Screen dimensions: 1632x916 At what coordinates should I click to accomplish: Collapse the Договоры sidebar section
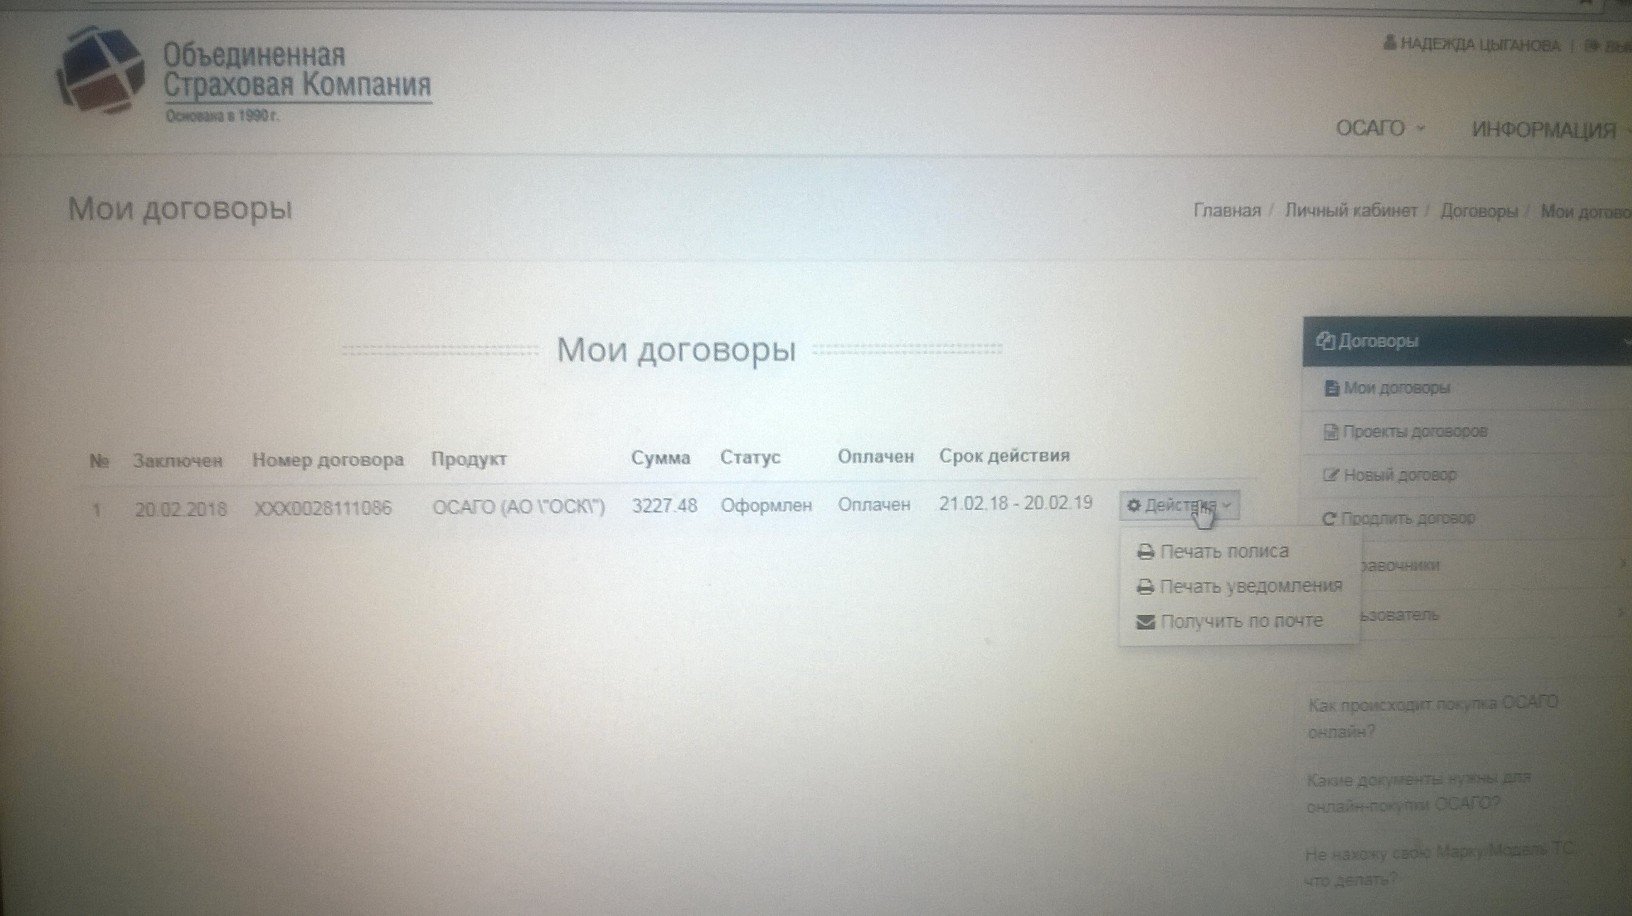1467,341
